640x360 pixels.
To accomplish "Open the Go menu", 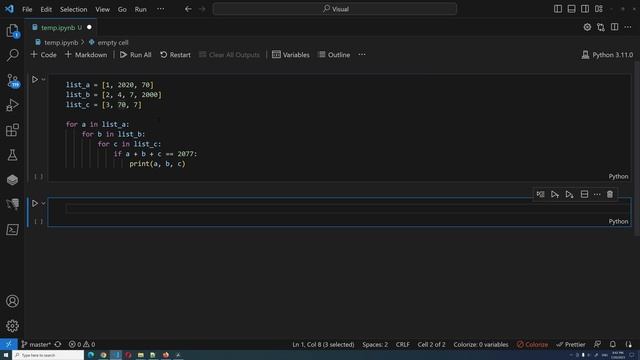I will point(122,9).
